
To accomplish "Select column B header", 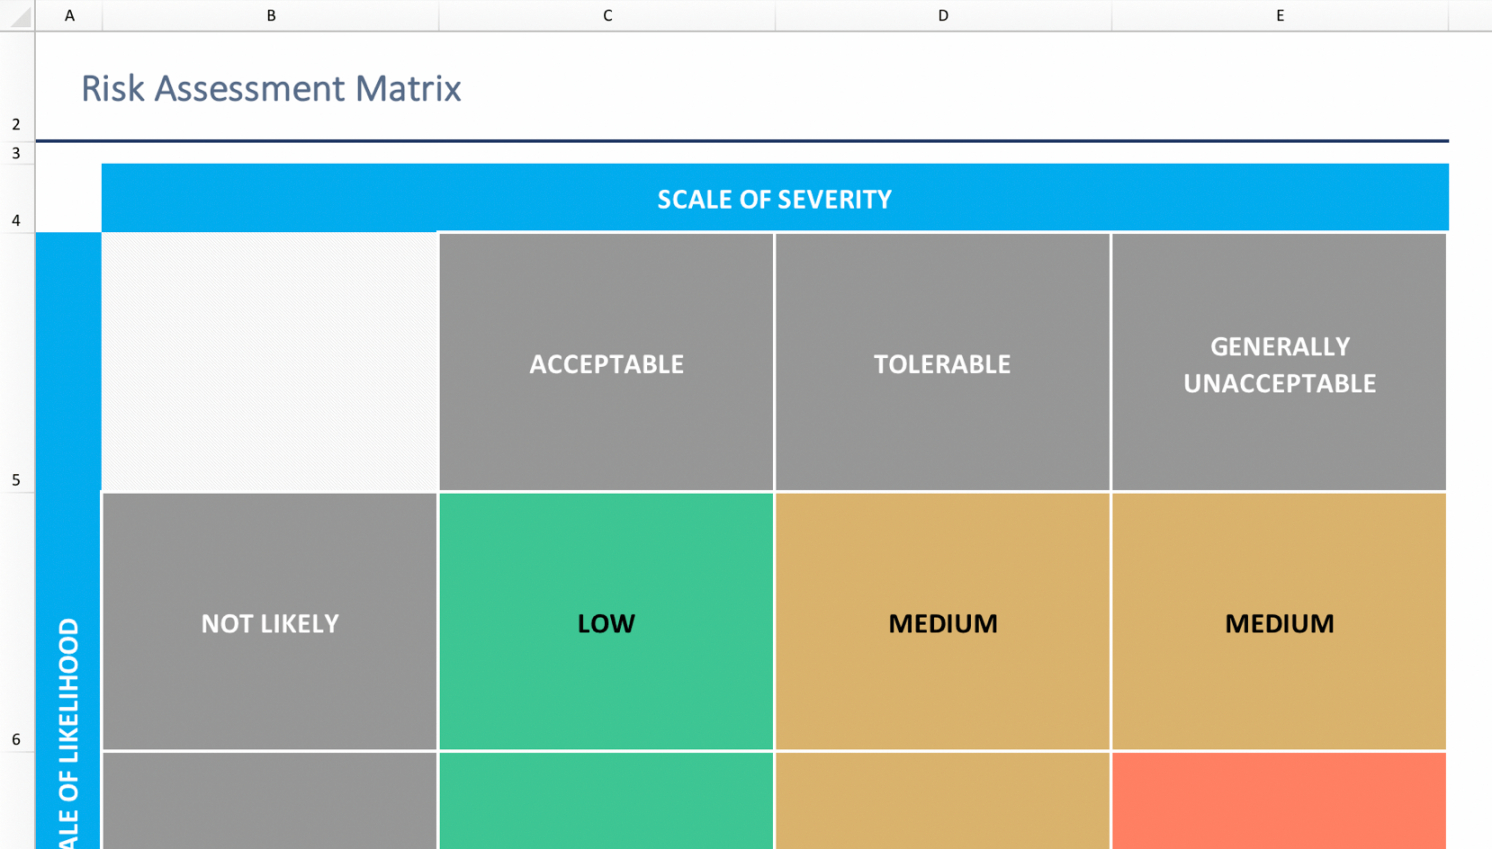I will click(x=270, y=15).
